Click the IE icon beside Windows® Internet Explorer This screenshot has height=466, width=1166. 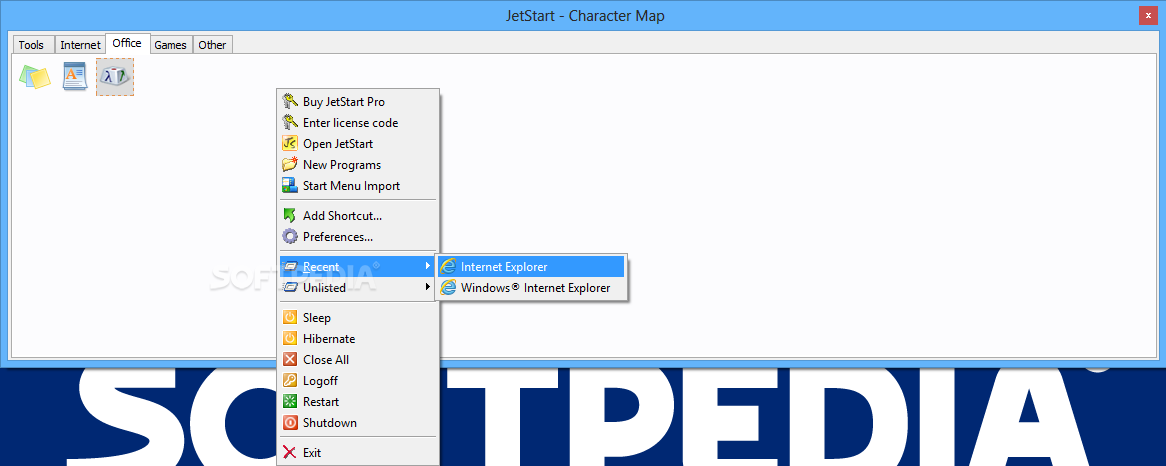(x=448, y=288)
